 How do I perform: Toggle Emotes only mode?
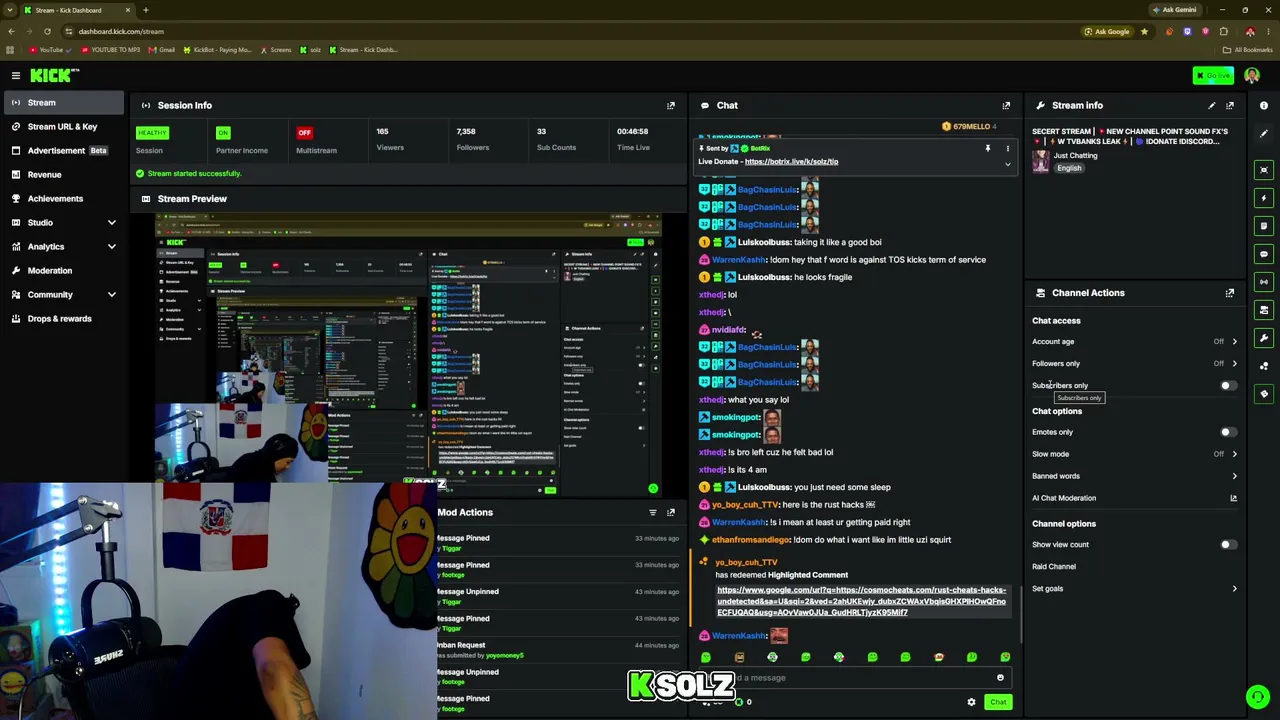click(x=1228, y=432)
